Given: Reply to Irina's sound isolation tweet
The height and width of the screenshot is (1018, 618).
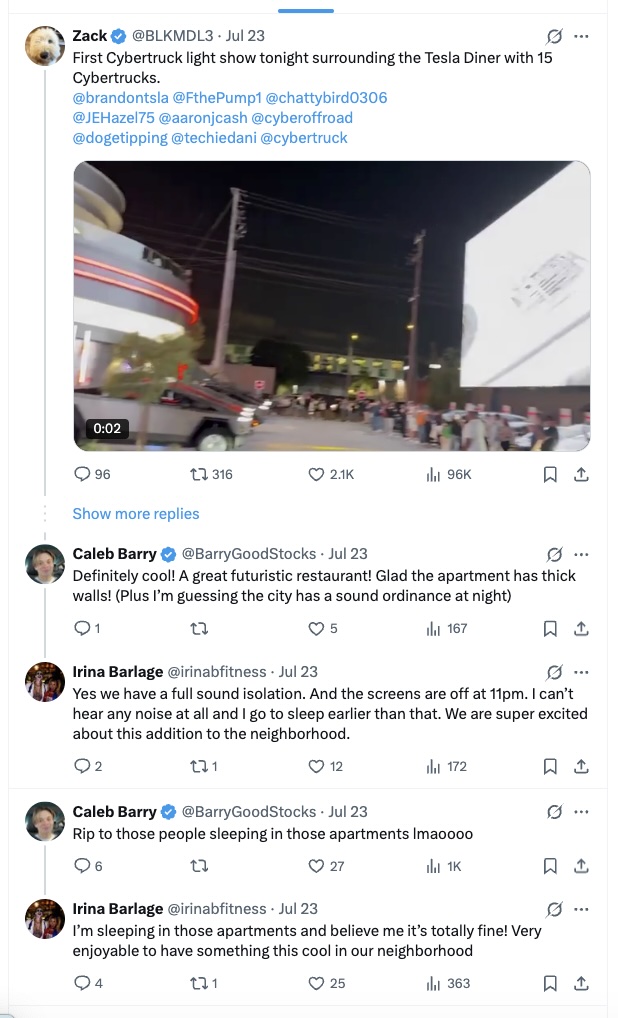Looking at the screenshot, I should click(82, 767).
